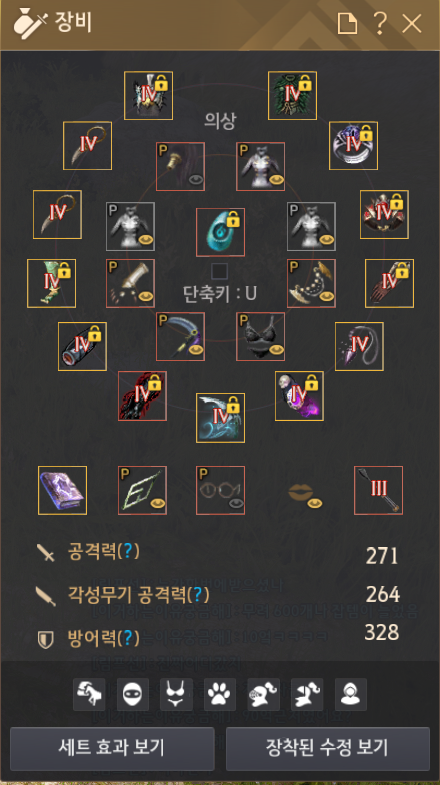Click the masked face icon in bottom row
440x785 pixels.
133,694
